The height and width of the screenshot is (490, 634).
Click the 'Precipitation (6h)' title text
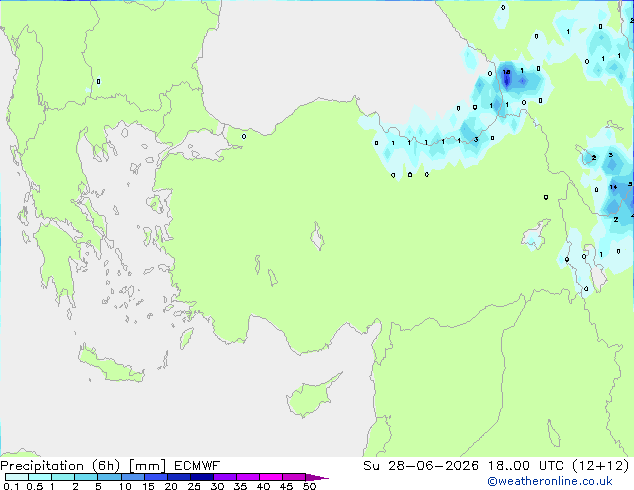pos(60,466)
